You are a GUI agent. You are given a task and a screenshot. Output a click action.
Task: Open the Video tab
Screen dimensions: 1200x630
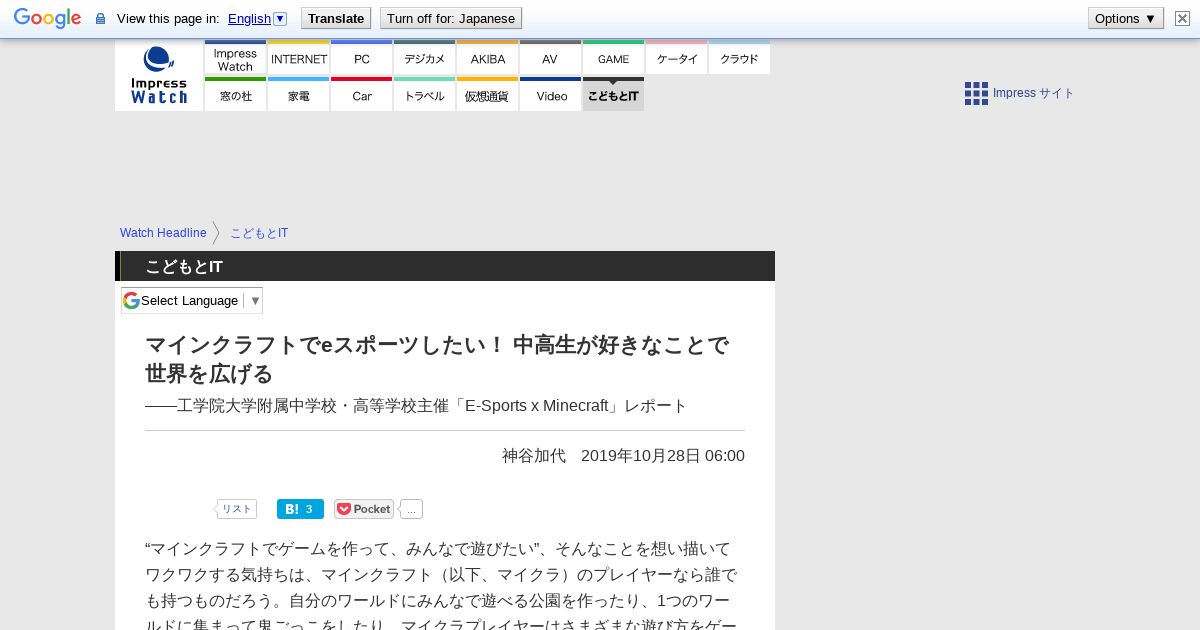550,95
